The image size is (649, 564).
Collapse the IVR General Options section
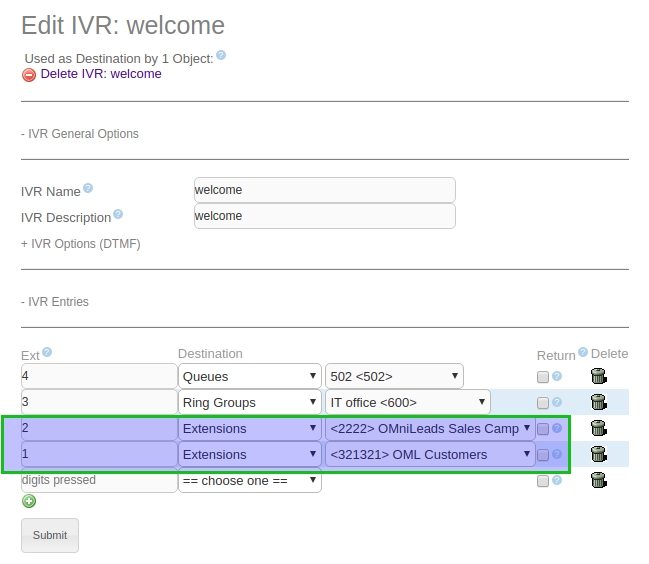(80, 134)
